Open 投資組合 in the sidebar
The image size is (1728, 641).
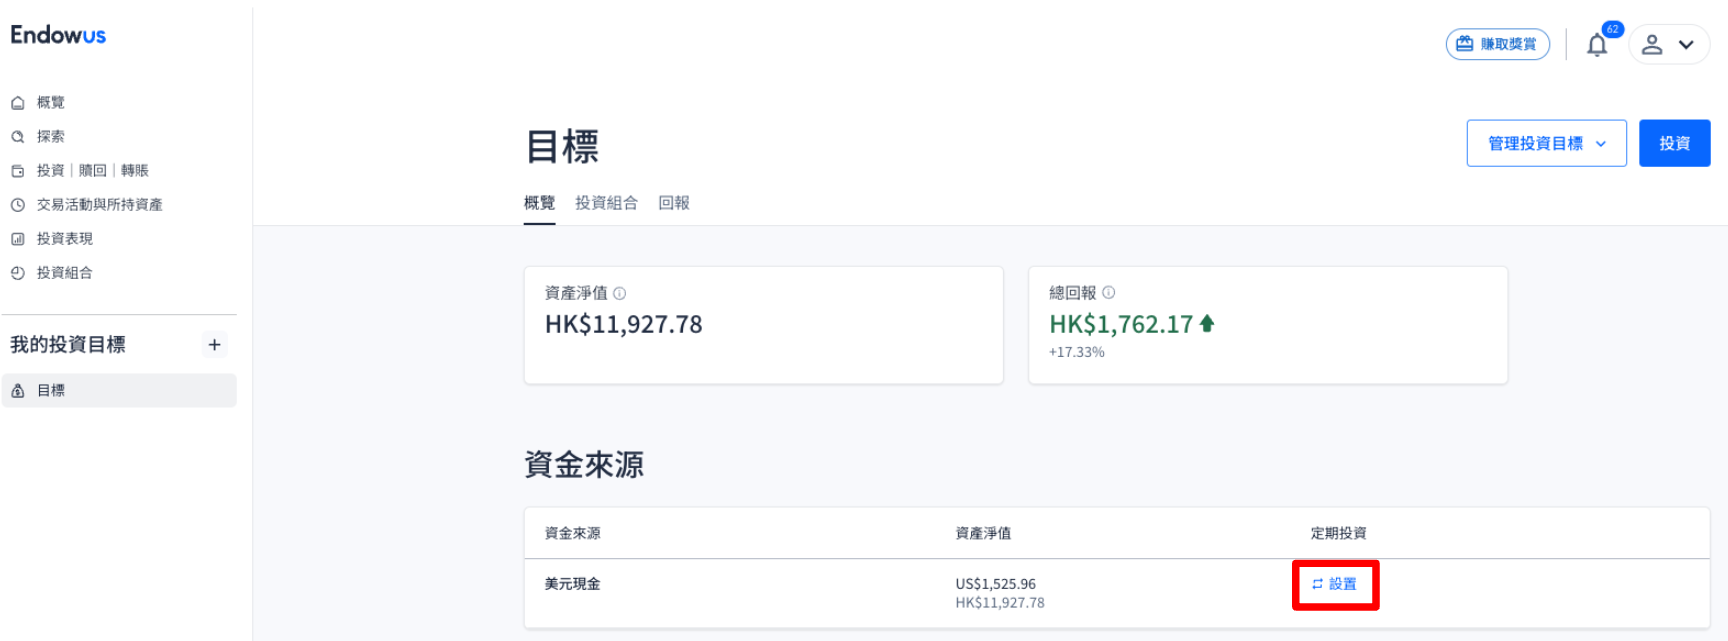click(x=64, y=273)
